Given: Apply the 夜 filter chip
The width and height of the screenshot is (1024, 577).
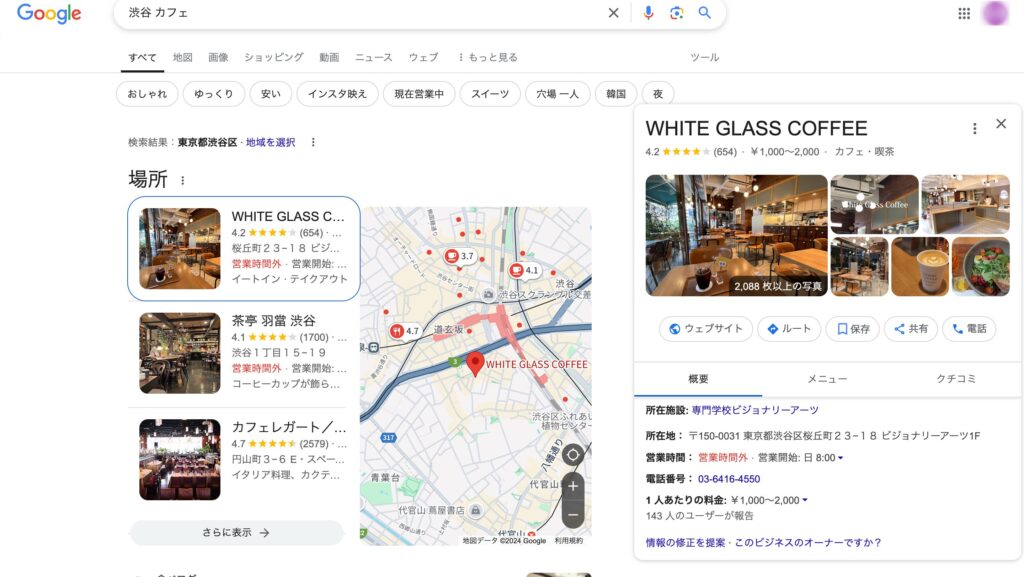Looking at the screenshot, I should (658, 94).
